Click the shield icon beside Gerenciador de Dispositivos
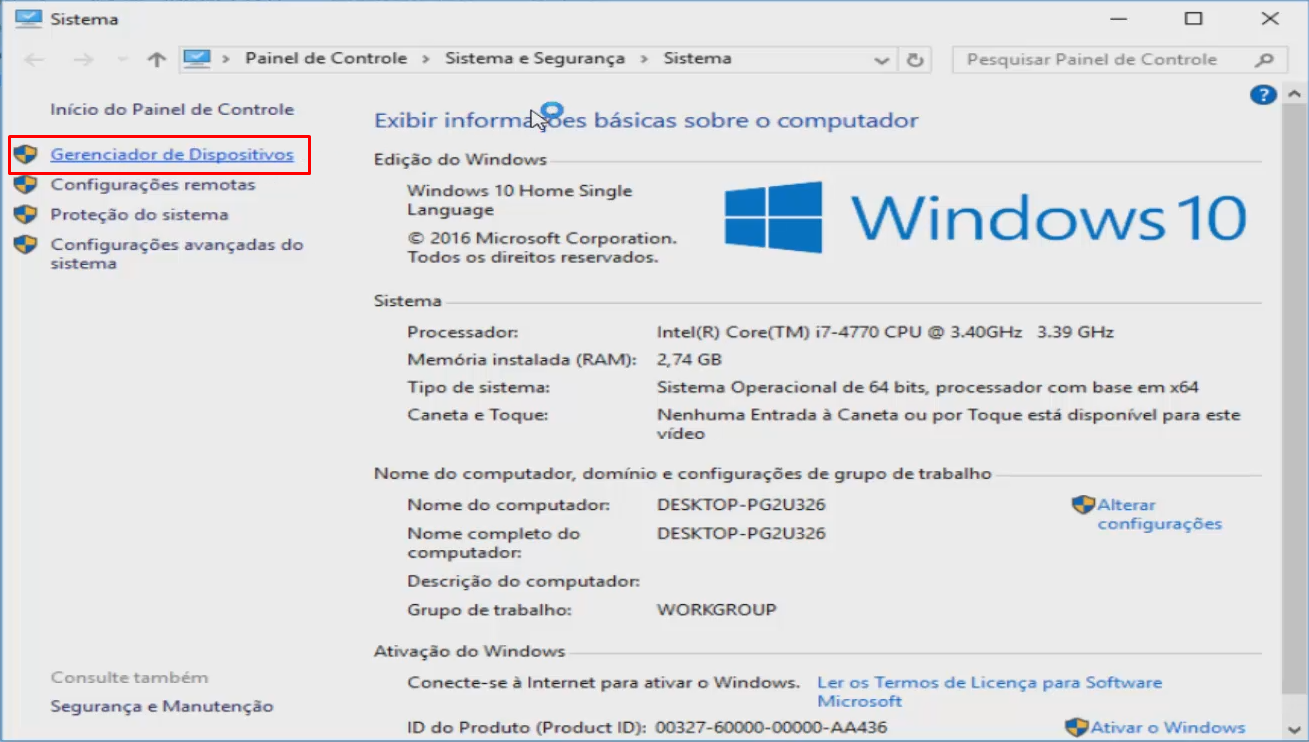1309x742 pixels. 26,155
